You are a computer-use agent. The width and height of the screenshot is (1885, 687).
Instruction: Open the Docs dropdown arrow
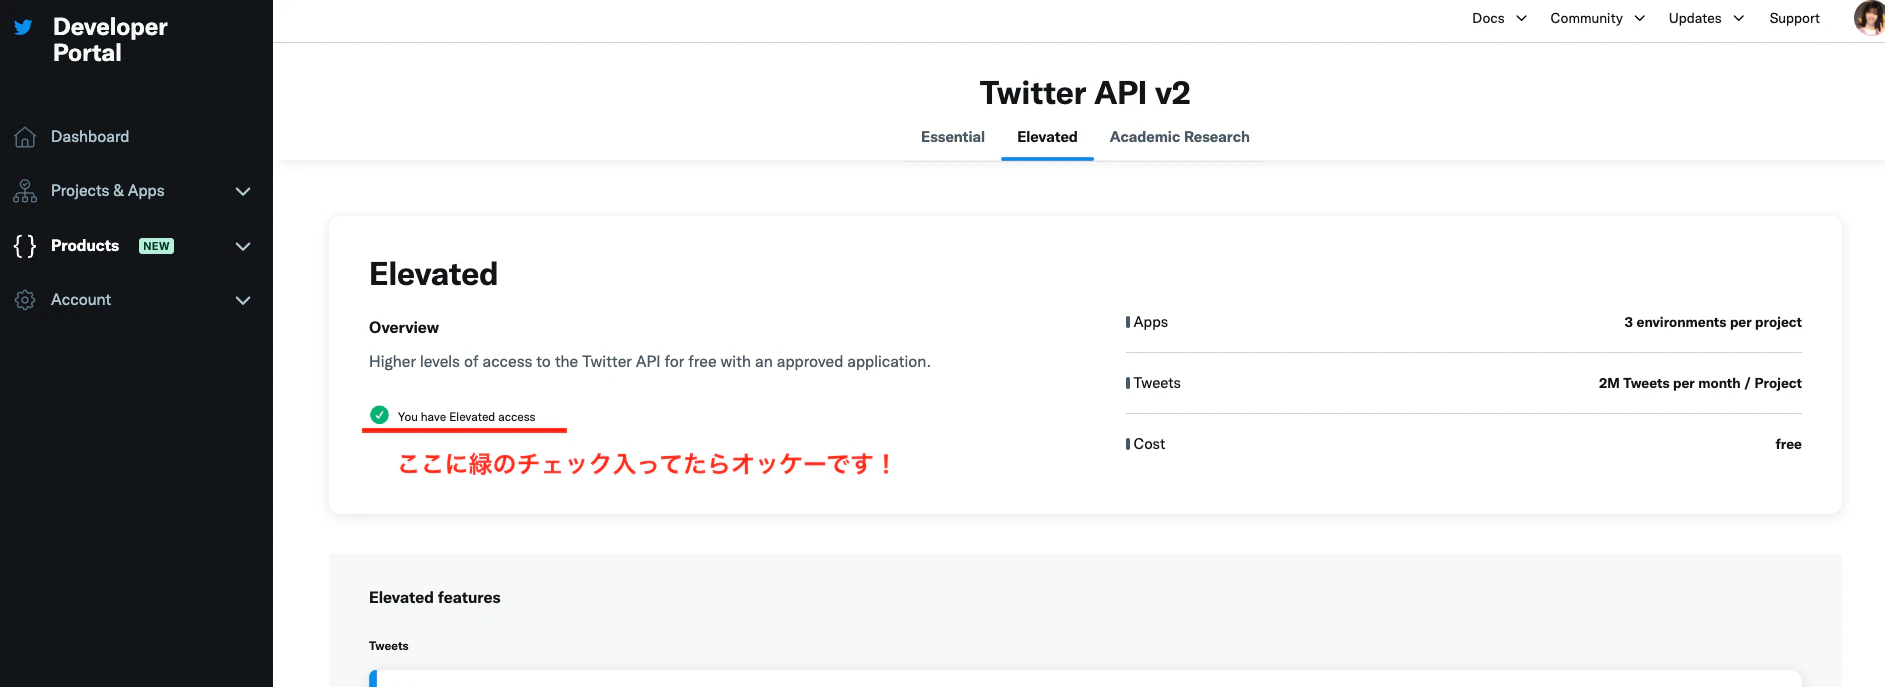1521,18
